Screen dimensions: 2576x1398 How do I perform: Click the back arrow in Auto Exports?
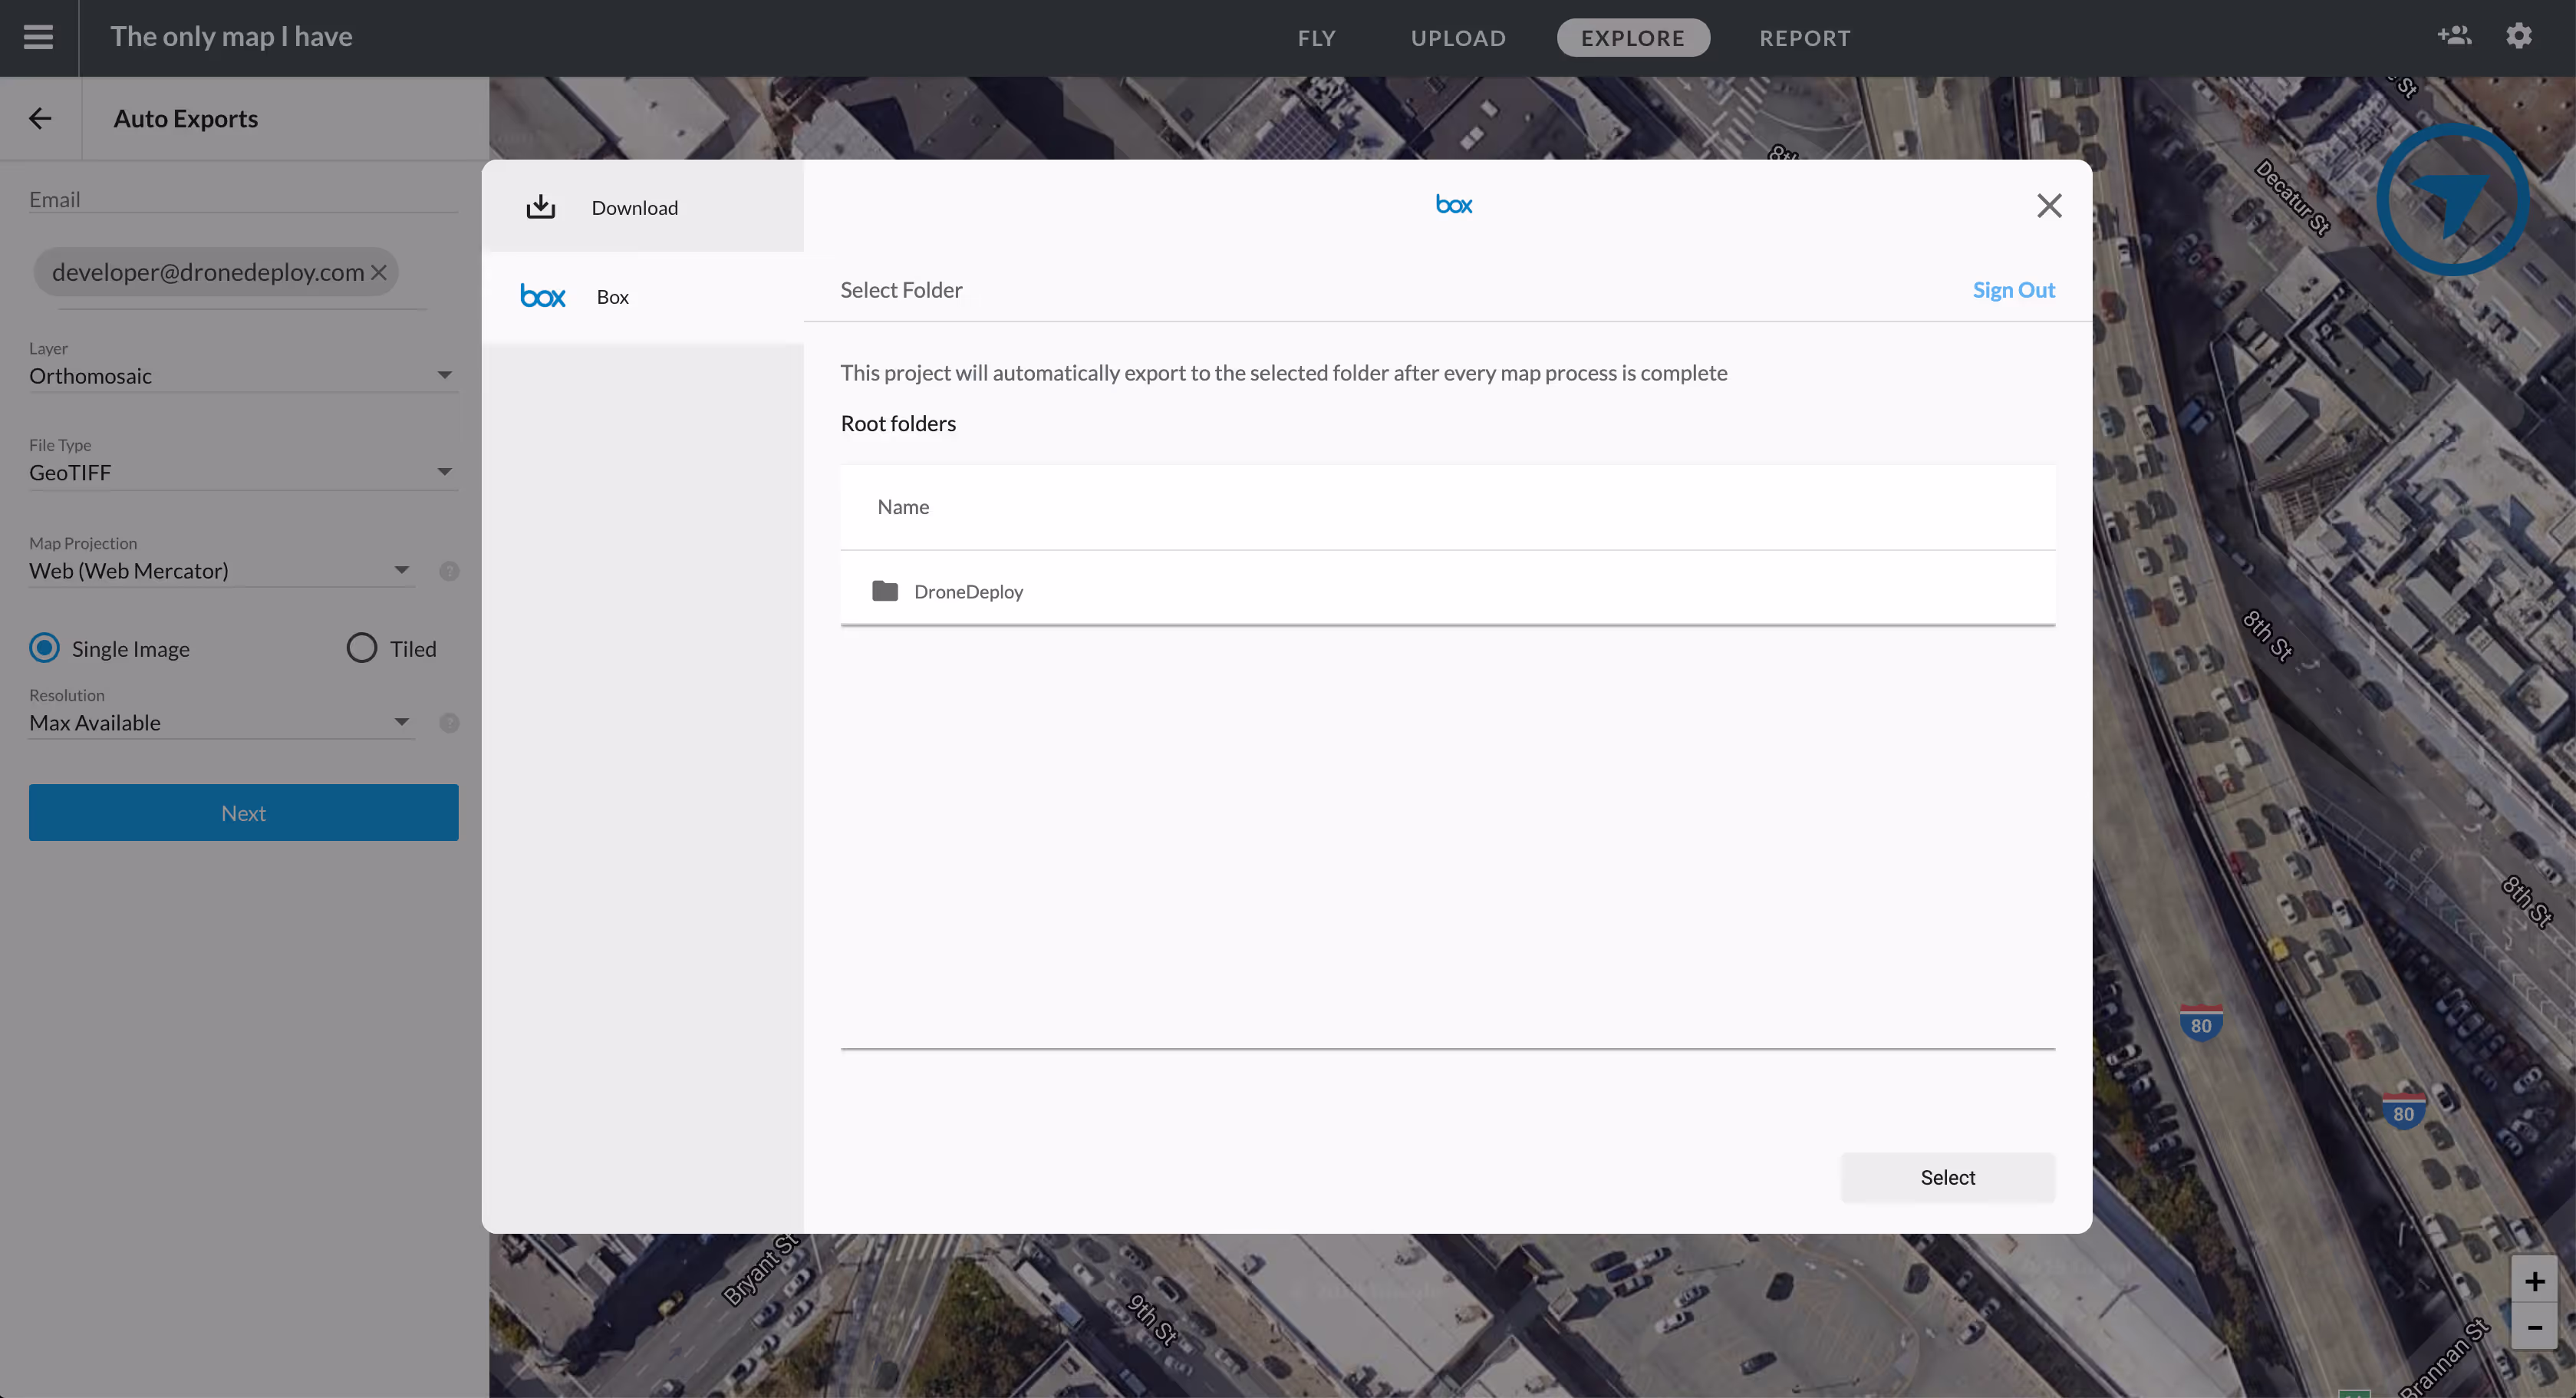40,118
